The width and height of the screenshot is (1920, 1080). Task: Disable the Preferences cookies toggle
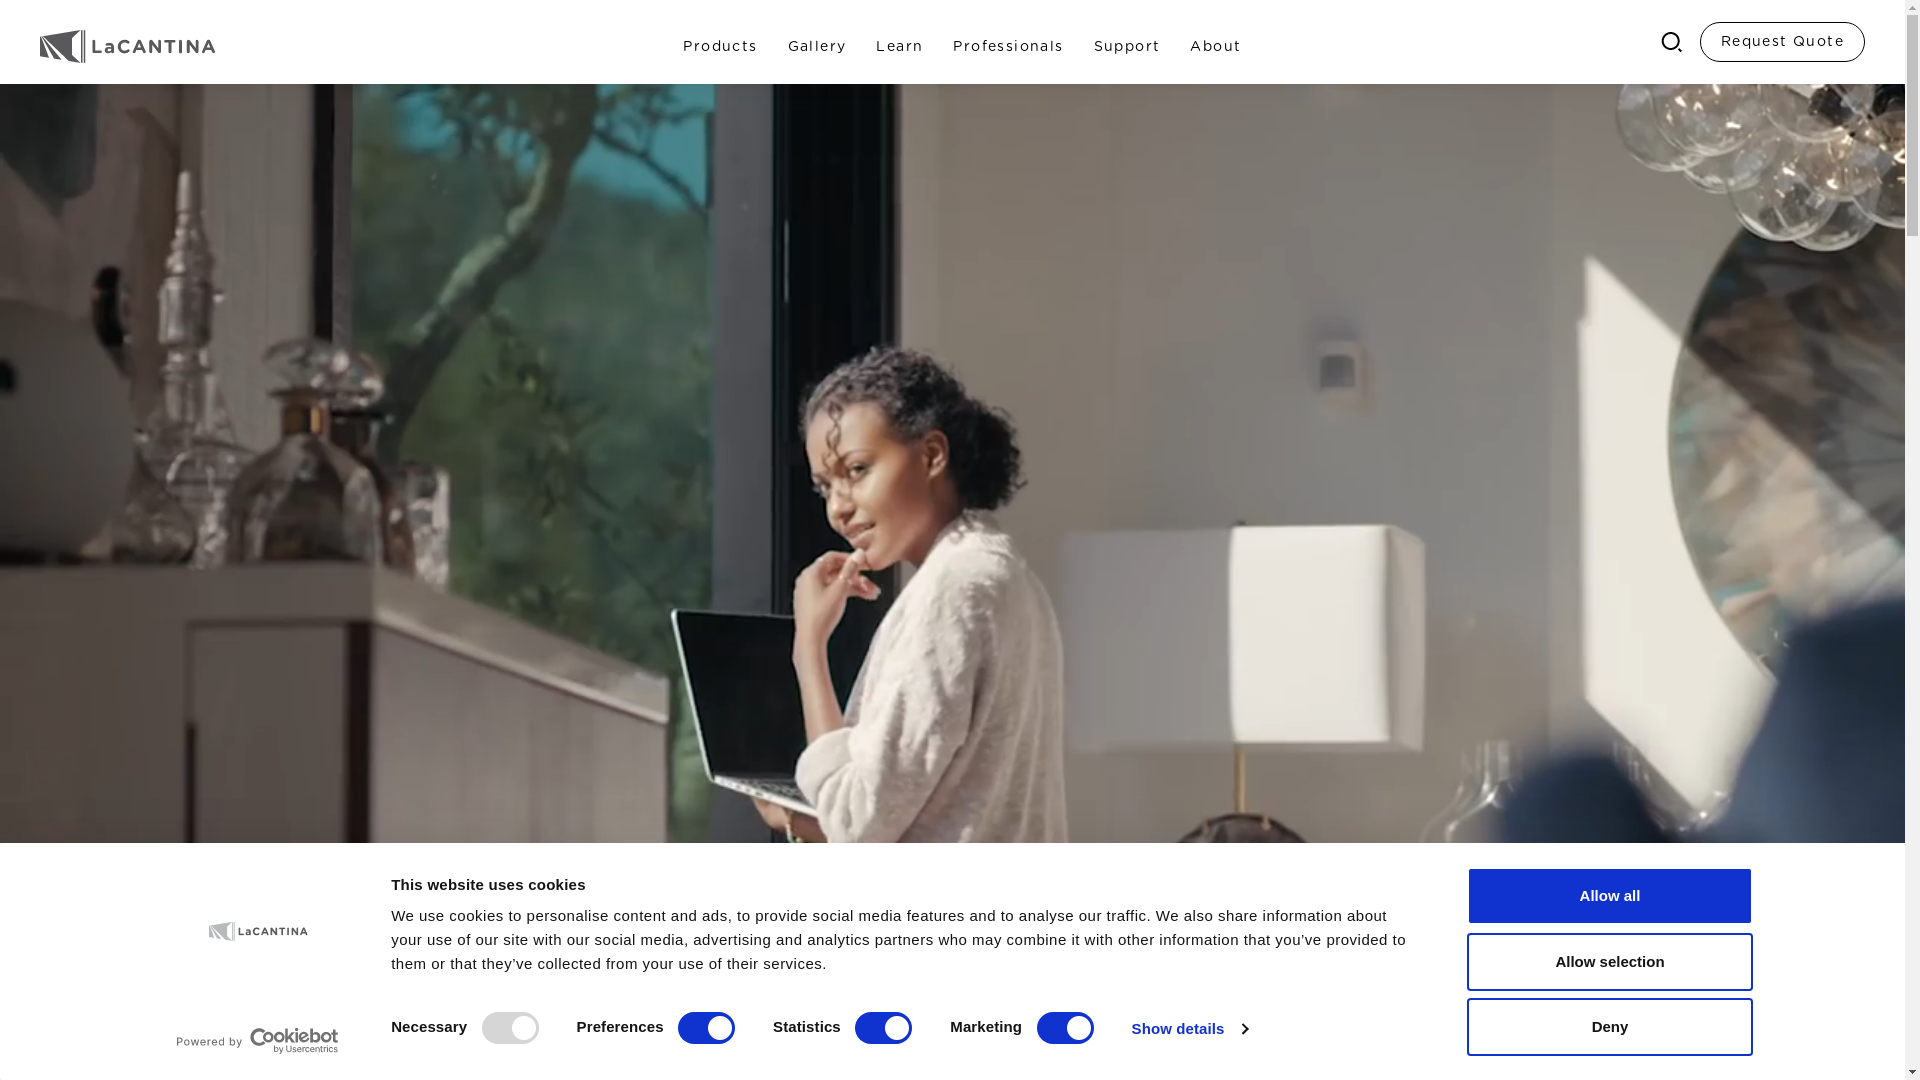(706, 1028)
